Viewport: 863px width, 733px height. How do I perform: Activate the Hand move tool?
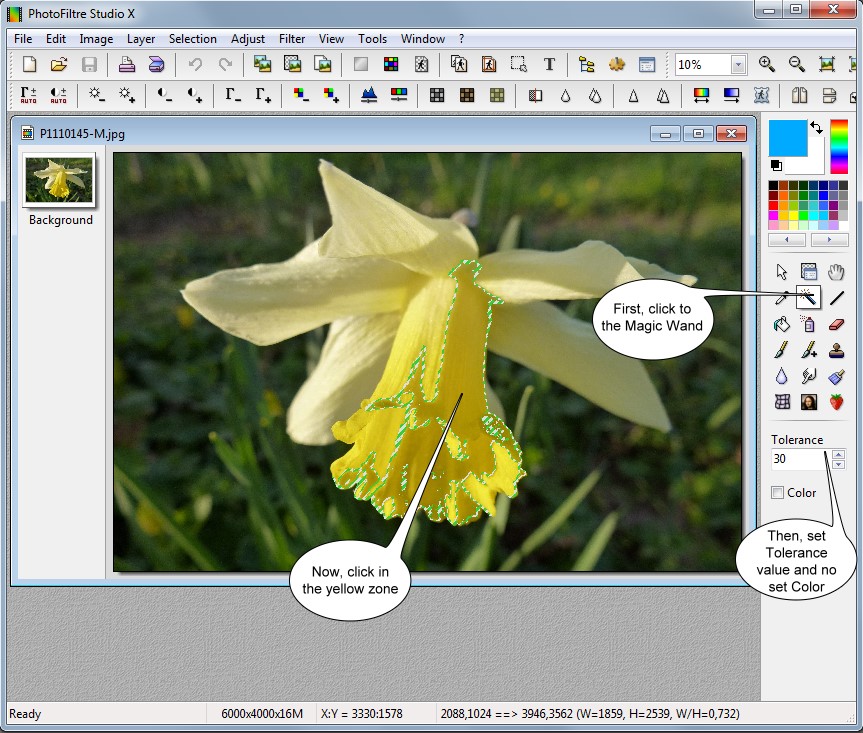click(x=837, y=271)
